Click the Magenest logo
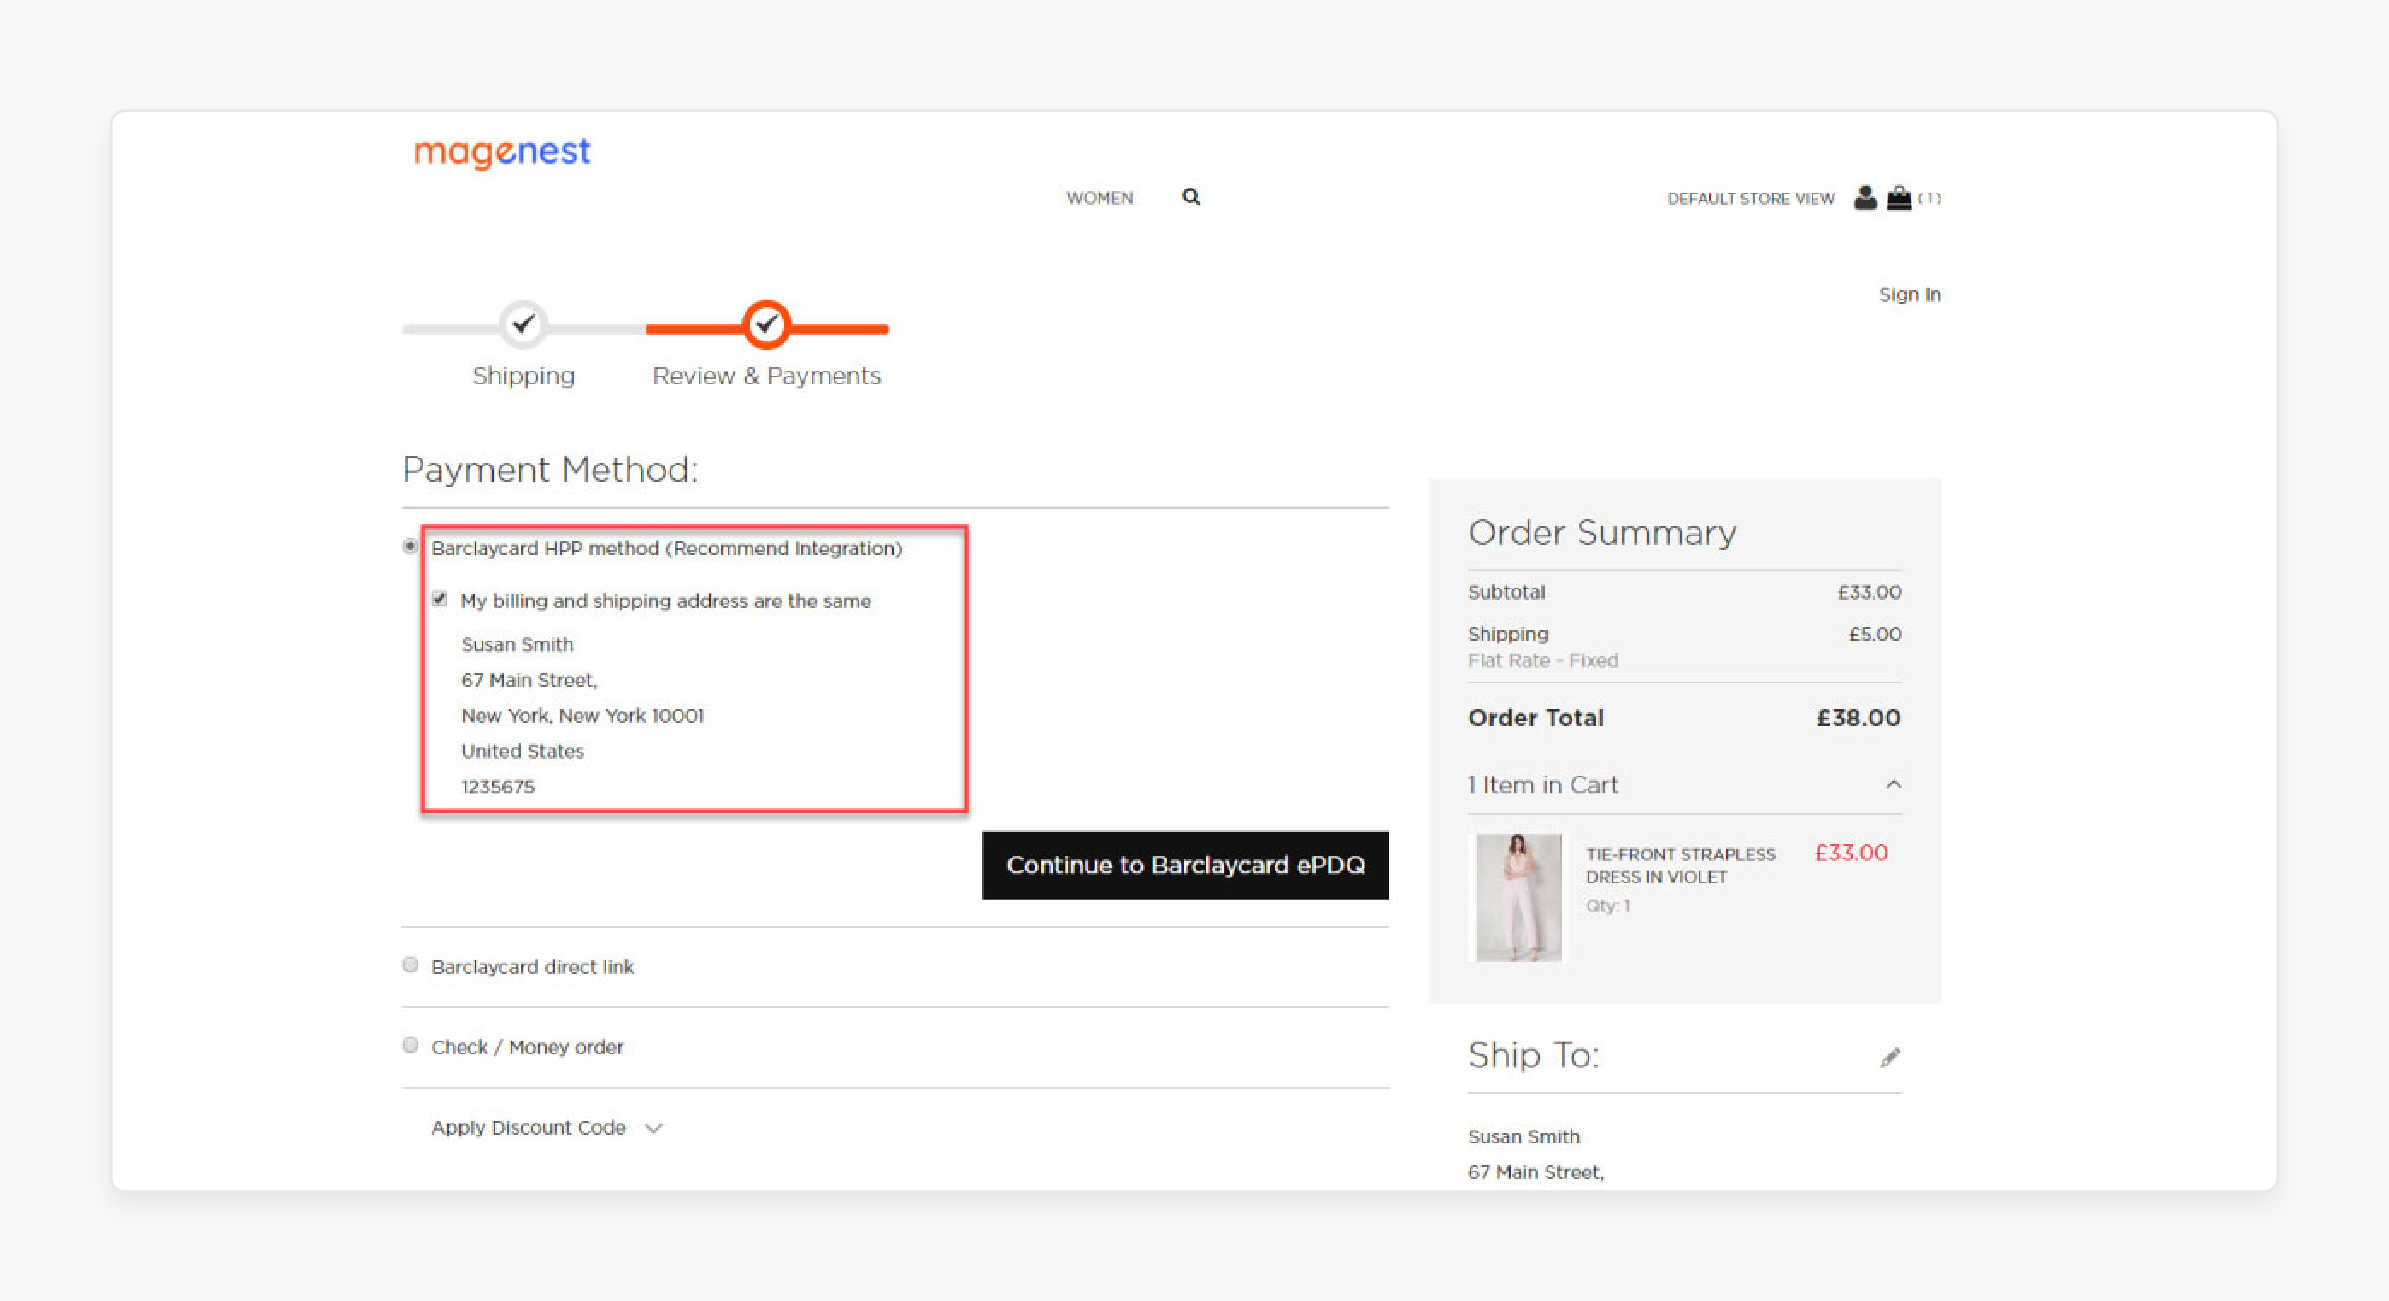This screenshot has width=2389, height=1301. pos(502,152)
